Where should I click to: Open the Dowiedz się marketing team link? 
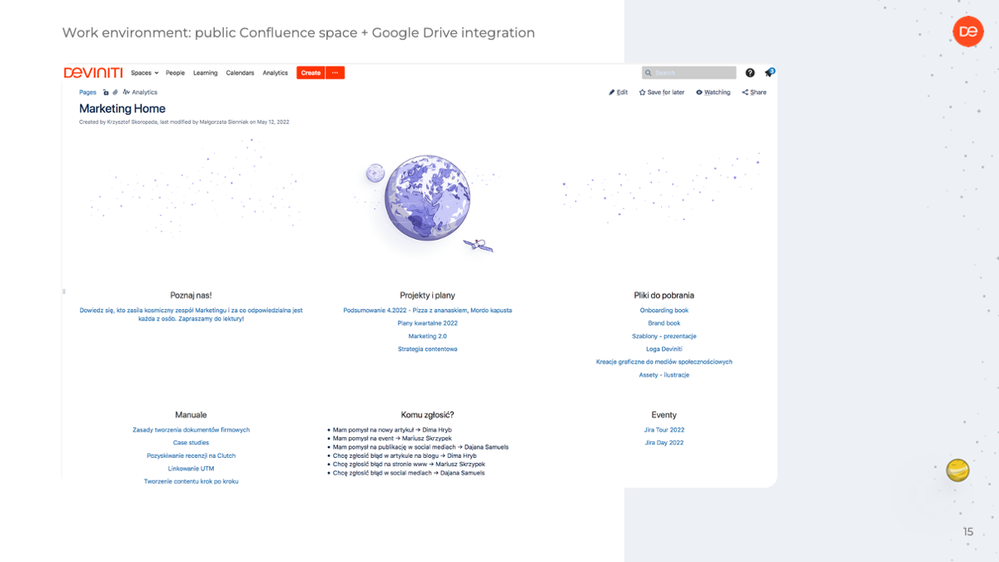pos(191,315)
